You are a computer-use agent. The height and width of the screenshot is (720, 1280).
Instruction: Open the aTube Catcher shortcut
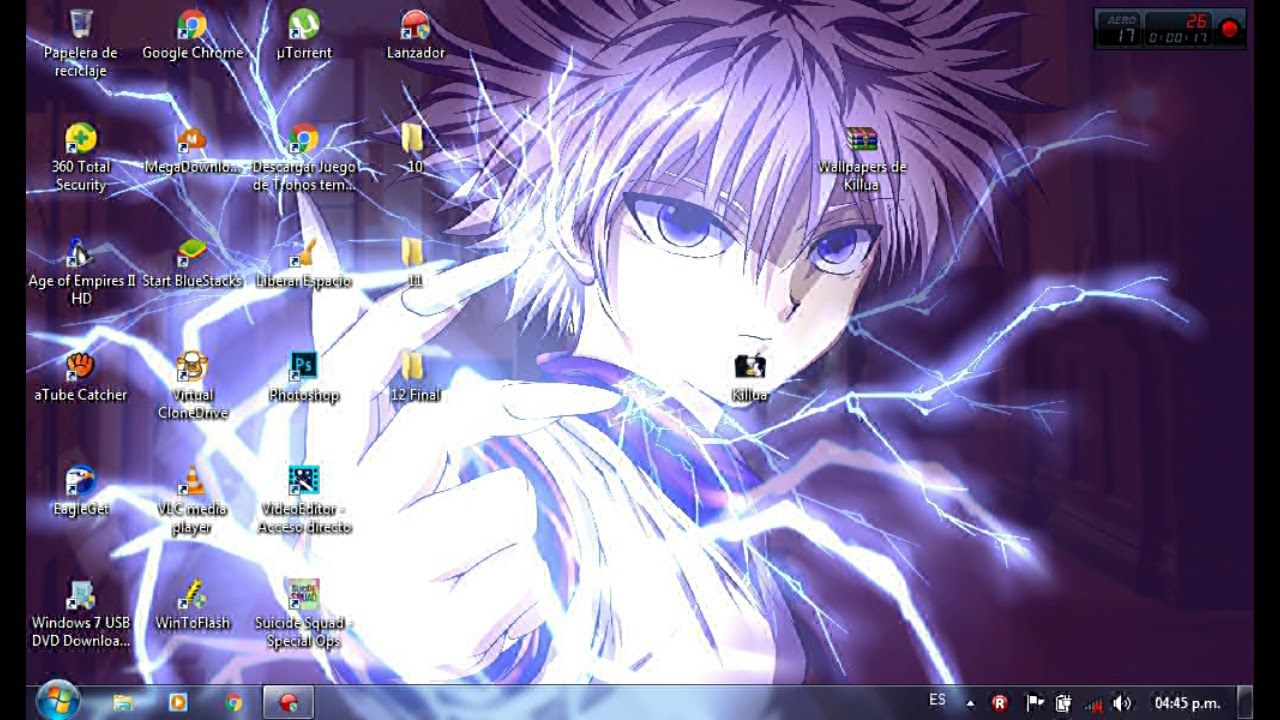81,377
